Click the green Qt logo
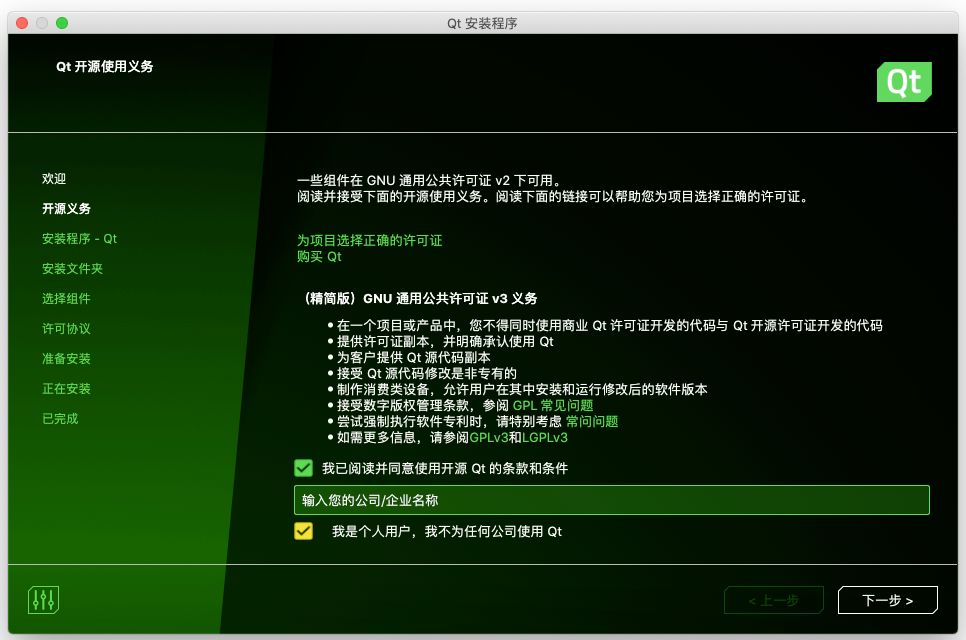Screen dimensions: 966x640 pos(904,82)
